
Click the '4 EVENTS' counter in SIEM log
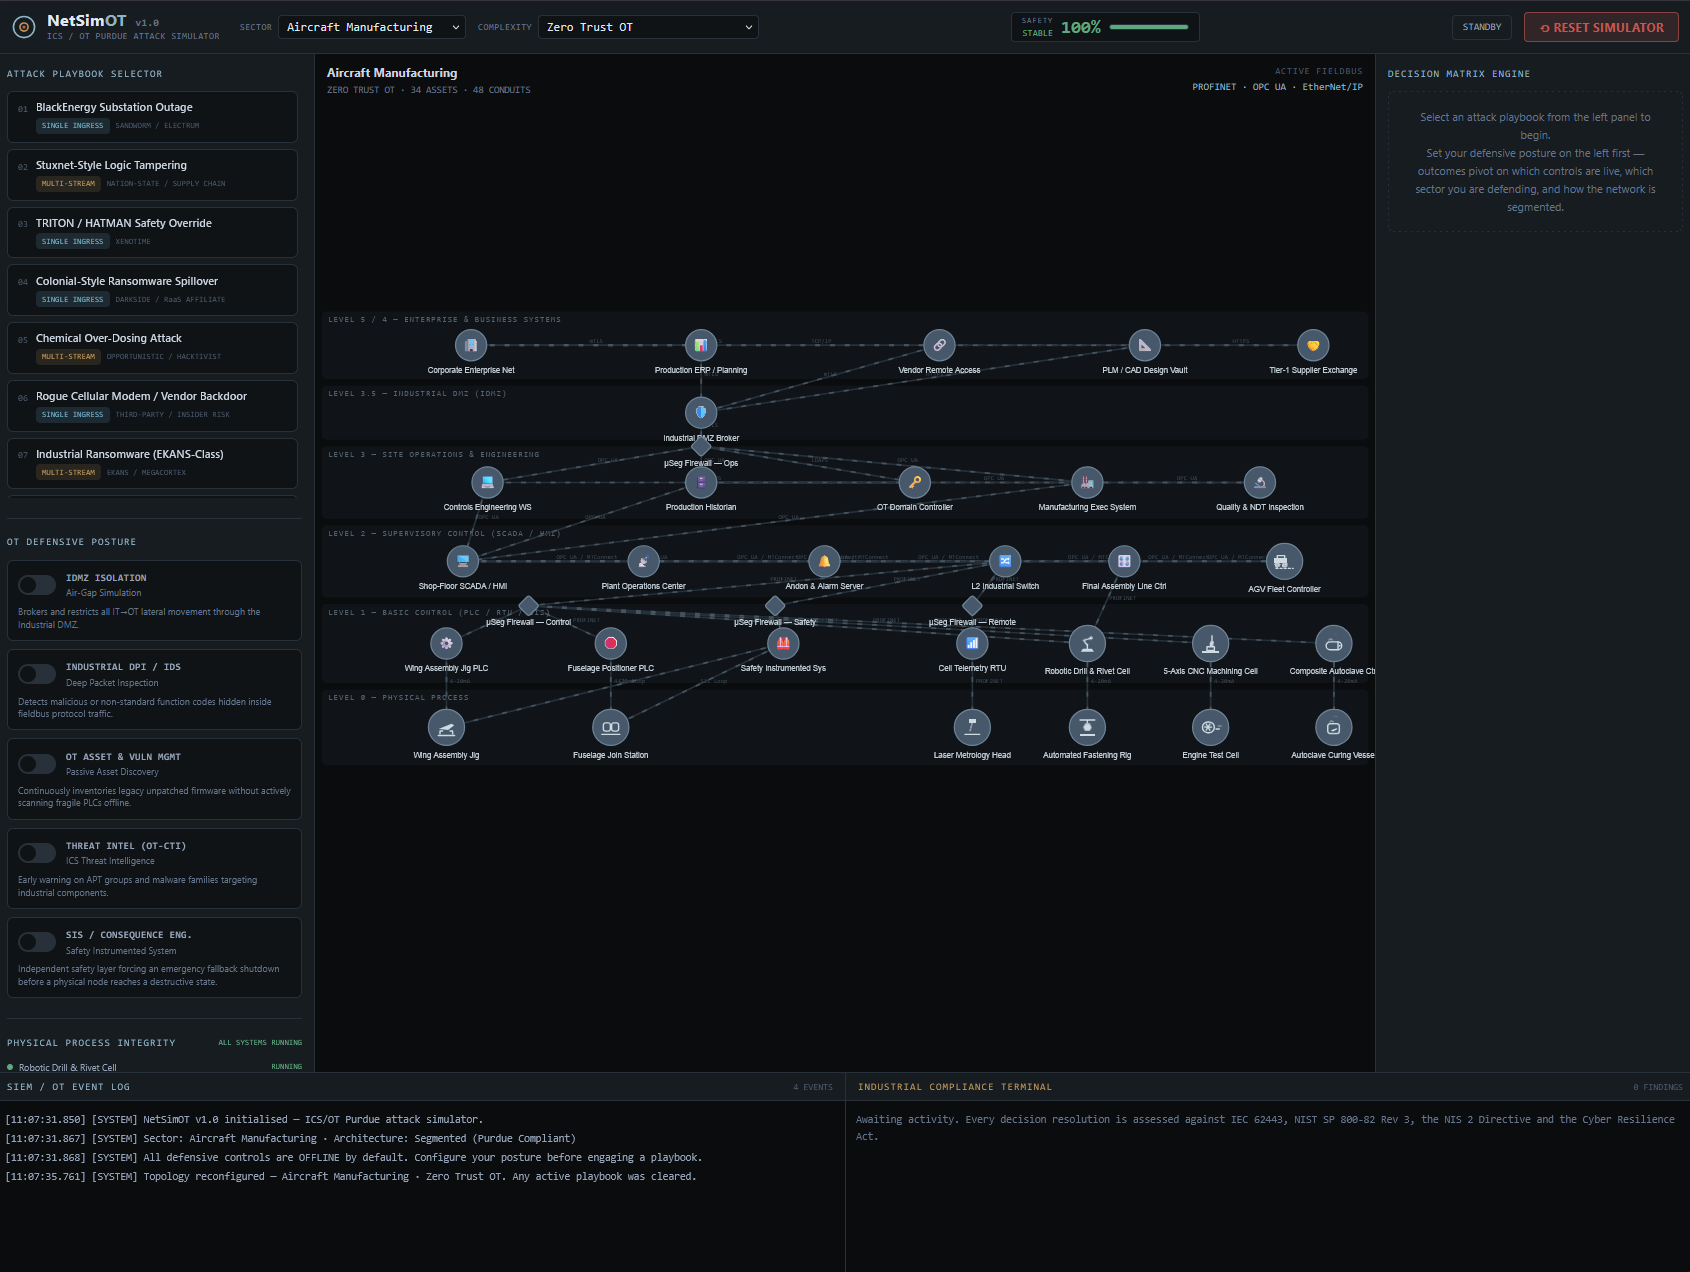[813, 1087]
